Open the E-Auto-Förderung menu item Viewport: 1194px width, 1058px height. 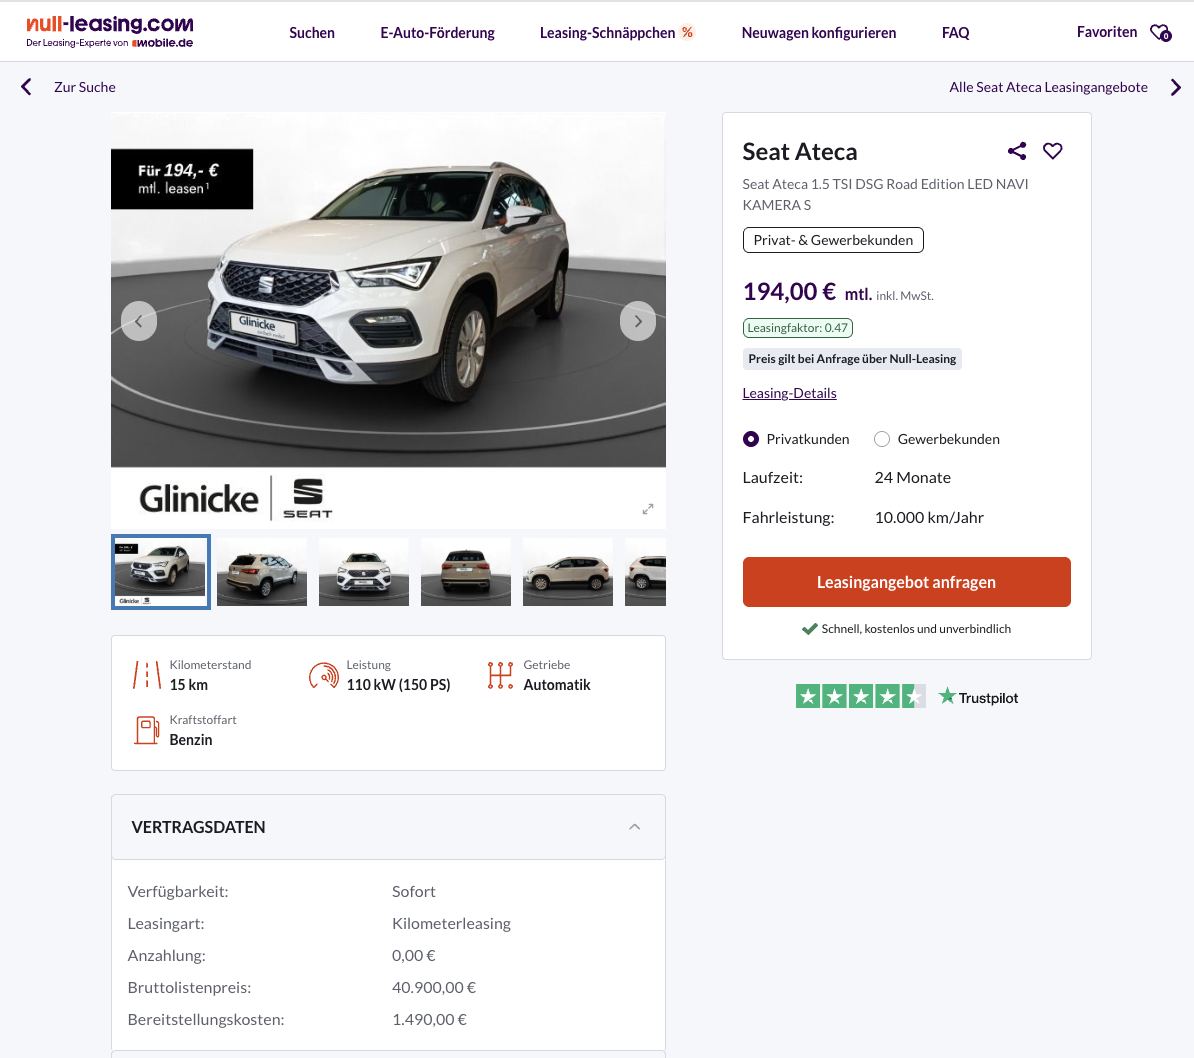(437, 33)
